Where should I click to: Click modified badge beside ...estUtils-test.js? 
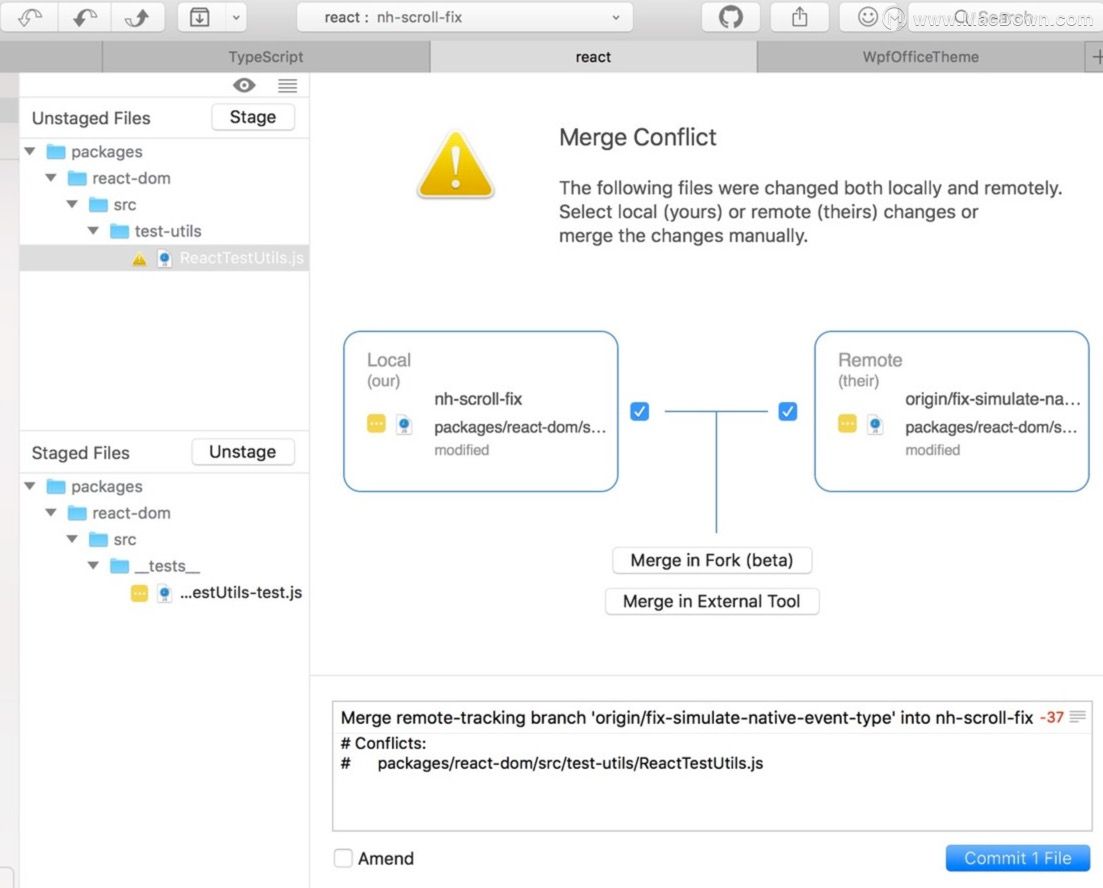(x=139, y=593)
